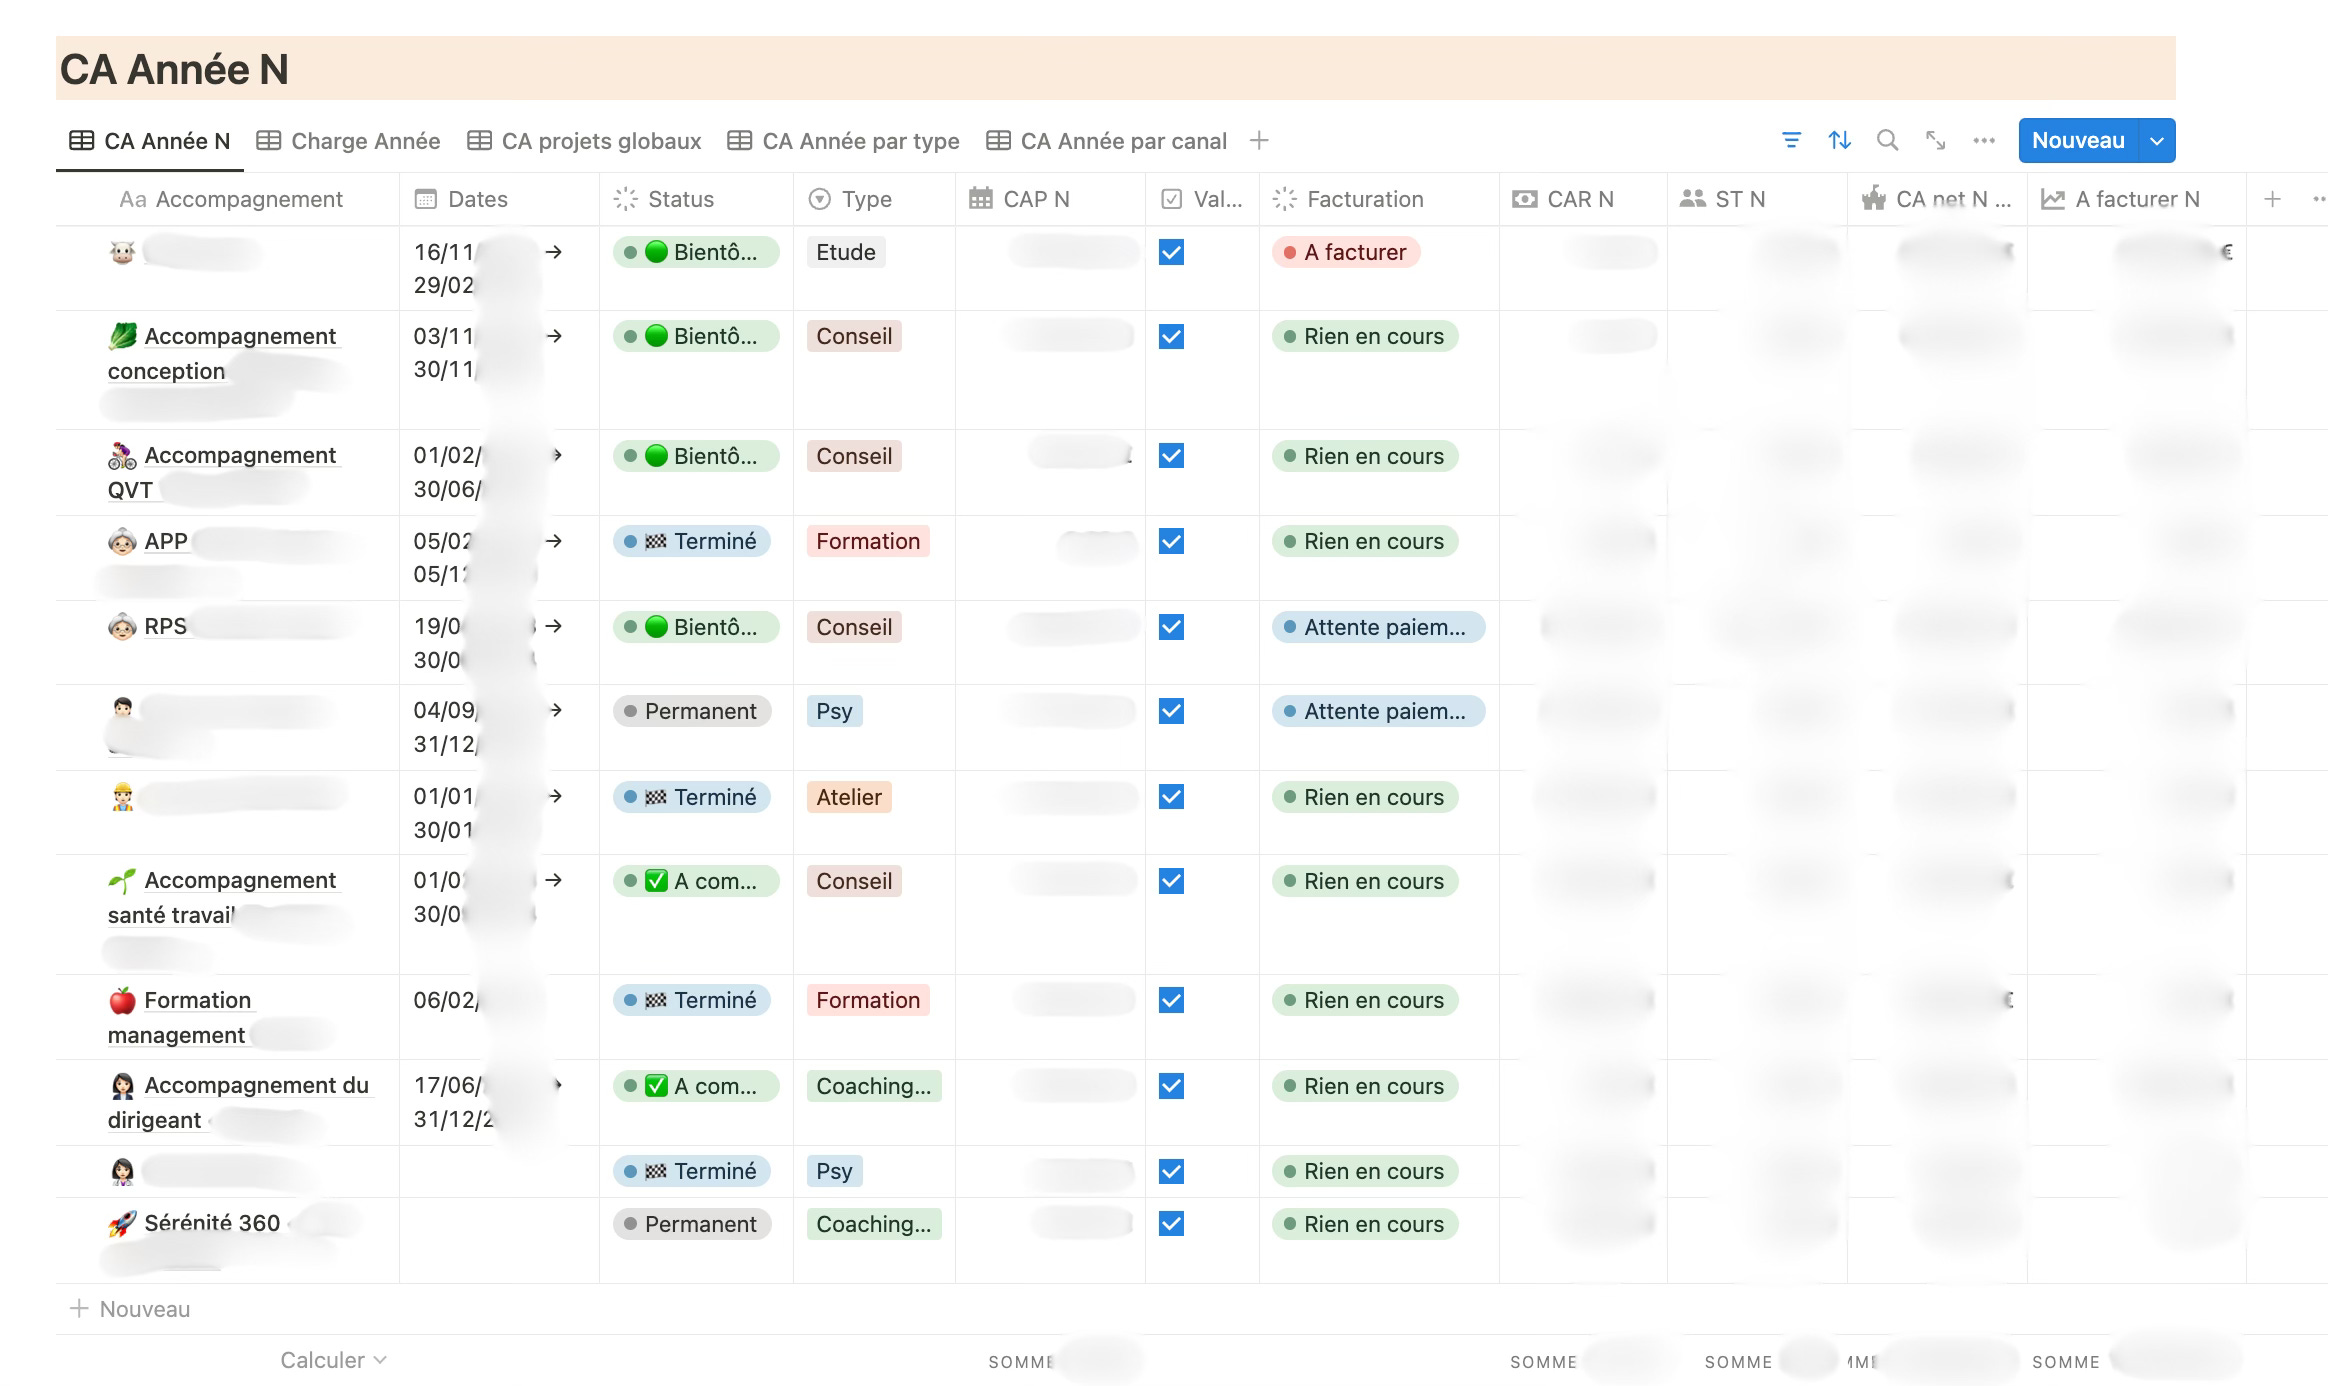Click the expand full-page arrows icon
The width and height of the screenshot is (2328, 1386).
[1935, 141]
